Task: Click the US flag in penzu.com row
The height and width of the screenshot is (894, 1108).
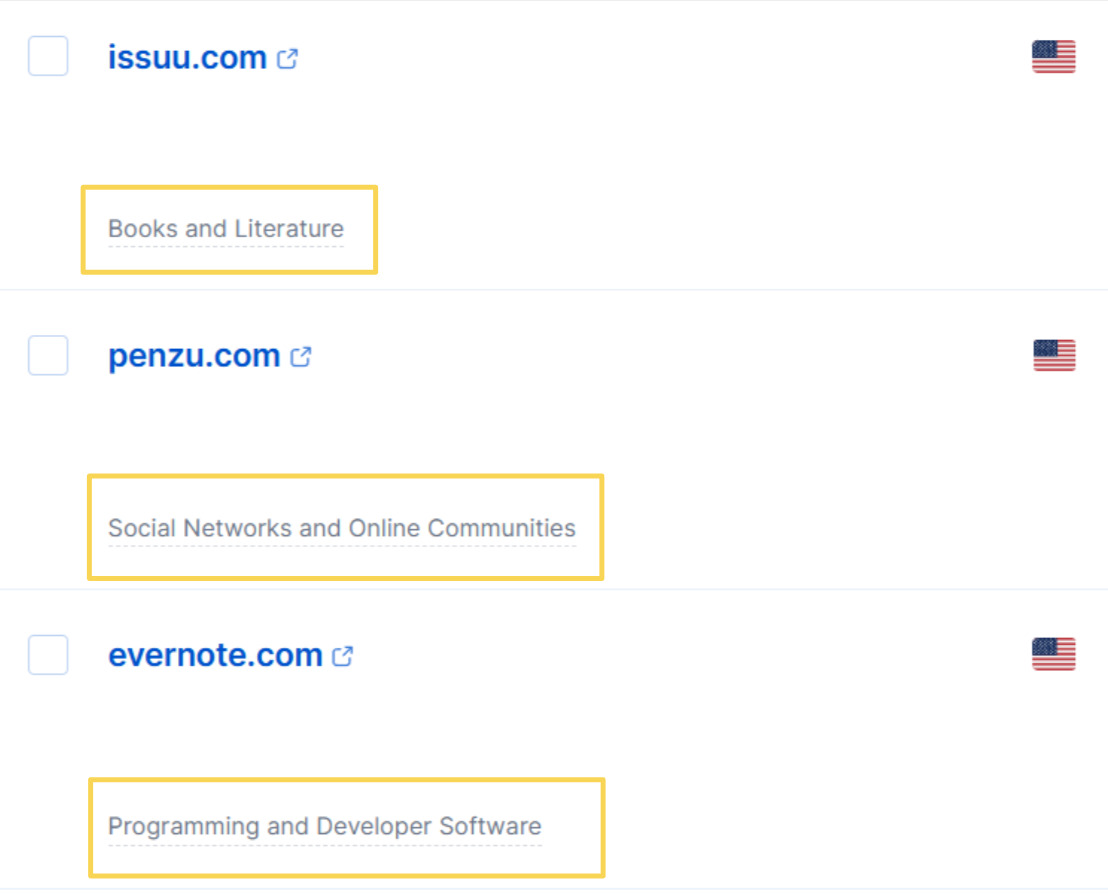Action: pyautogui.click(x=1054, y=355)
